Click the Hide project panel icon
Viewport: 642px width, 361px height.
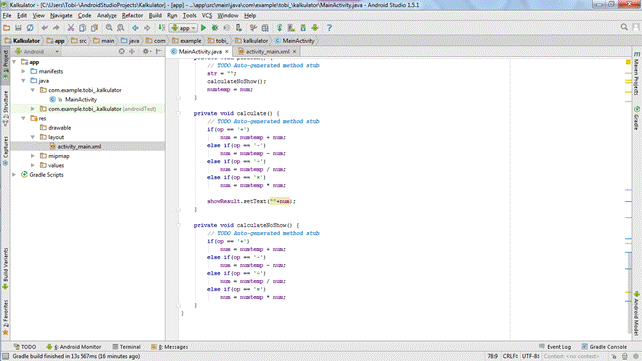159,52
